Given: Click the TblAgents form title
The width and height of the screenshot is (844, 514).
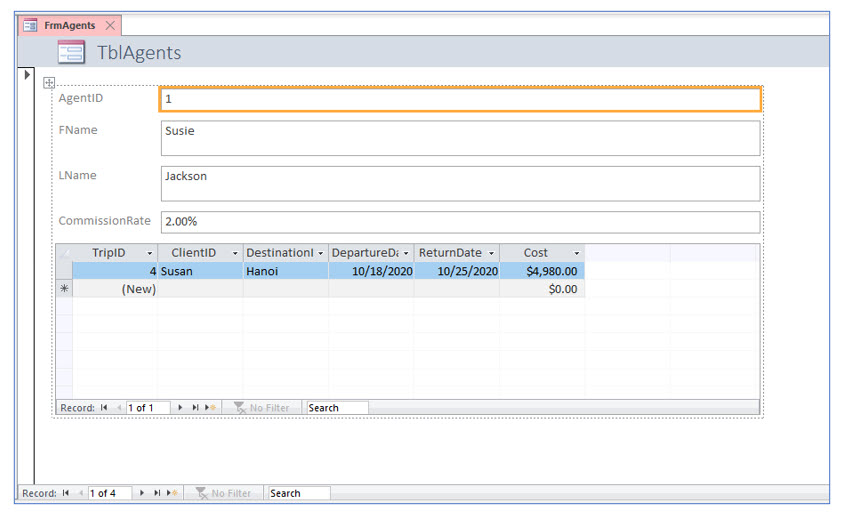Looking at the screenshot, I should [139, 53].
